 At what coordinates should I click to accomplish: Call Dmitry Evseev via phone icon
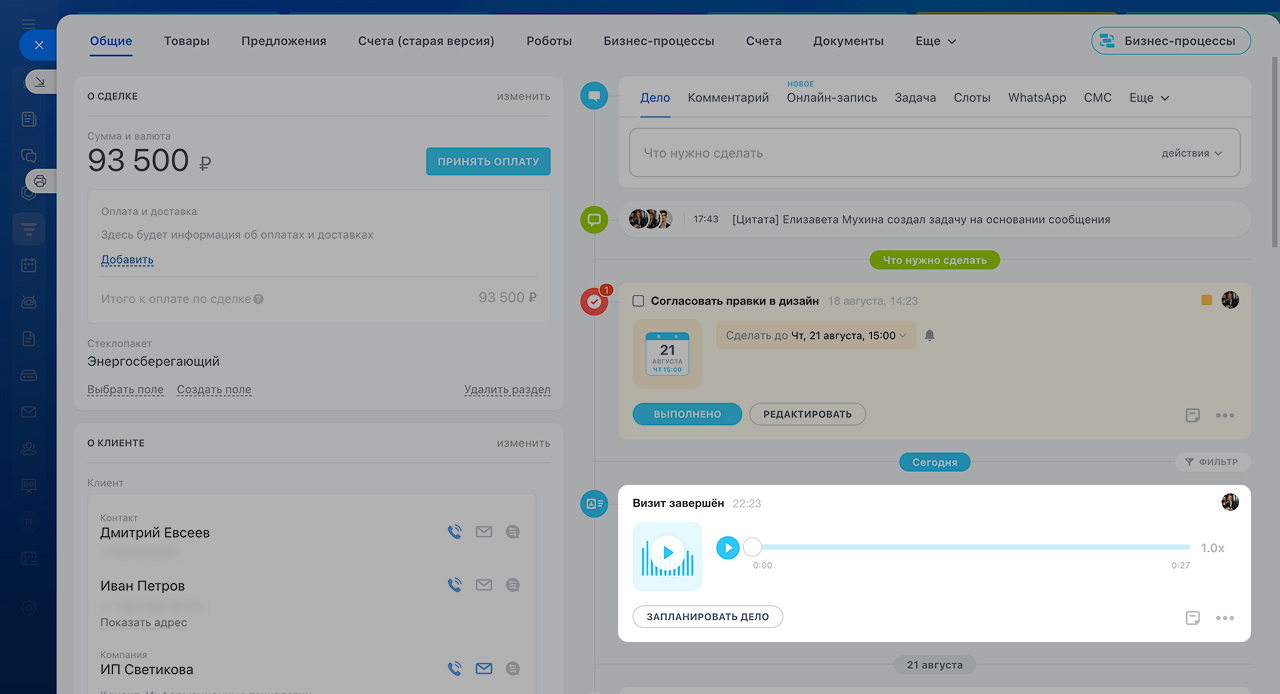(x=455, y=532)
